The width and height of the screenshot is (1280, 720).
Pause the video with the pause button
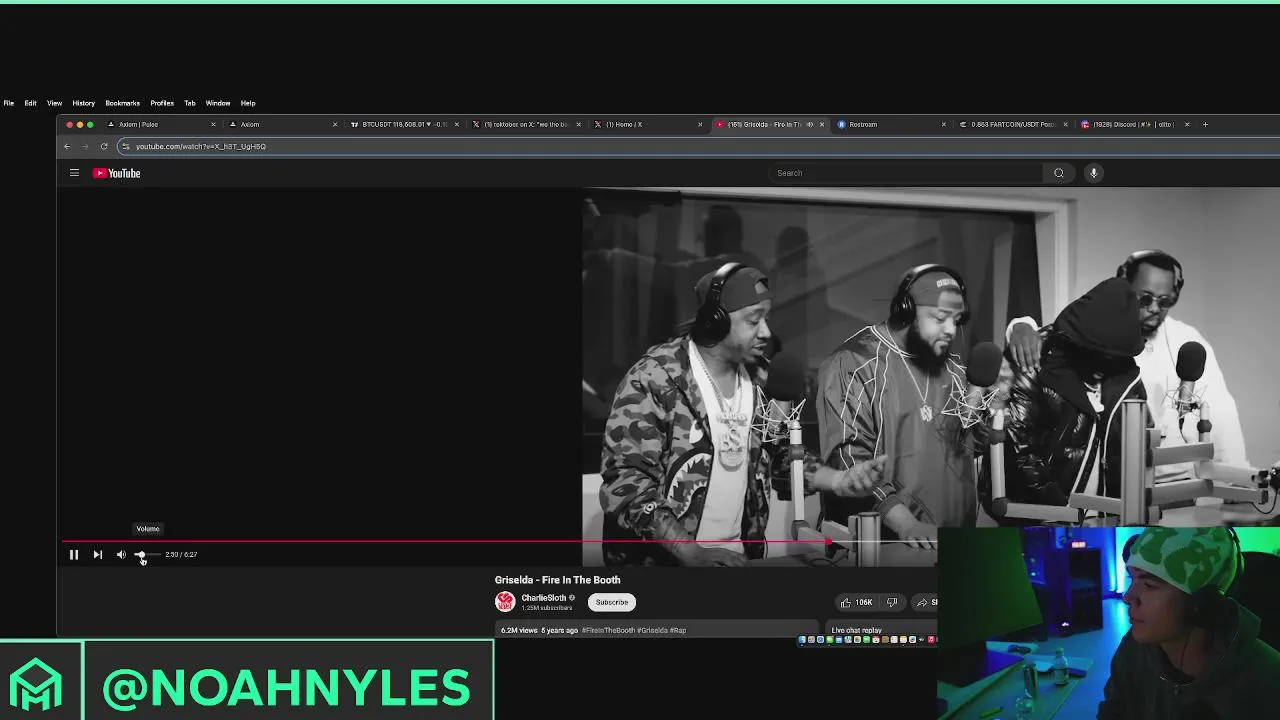(73, 554)
